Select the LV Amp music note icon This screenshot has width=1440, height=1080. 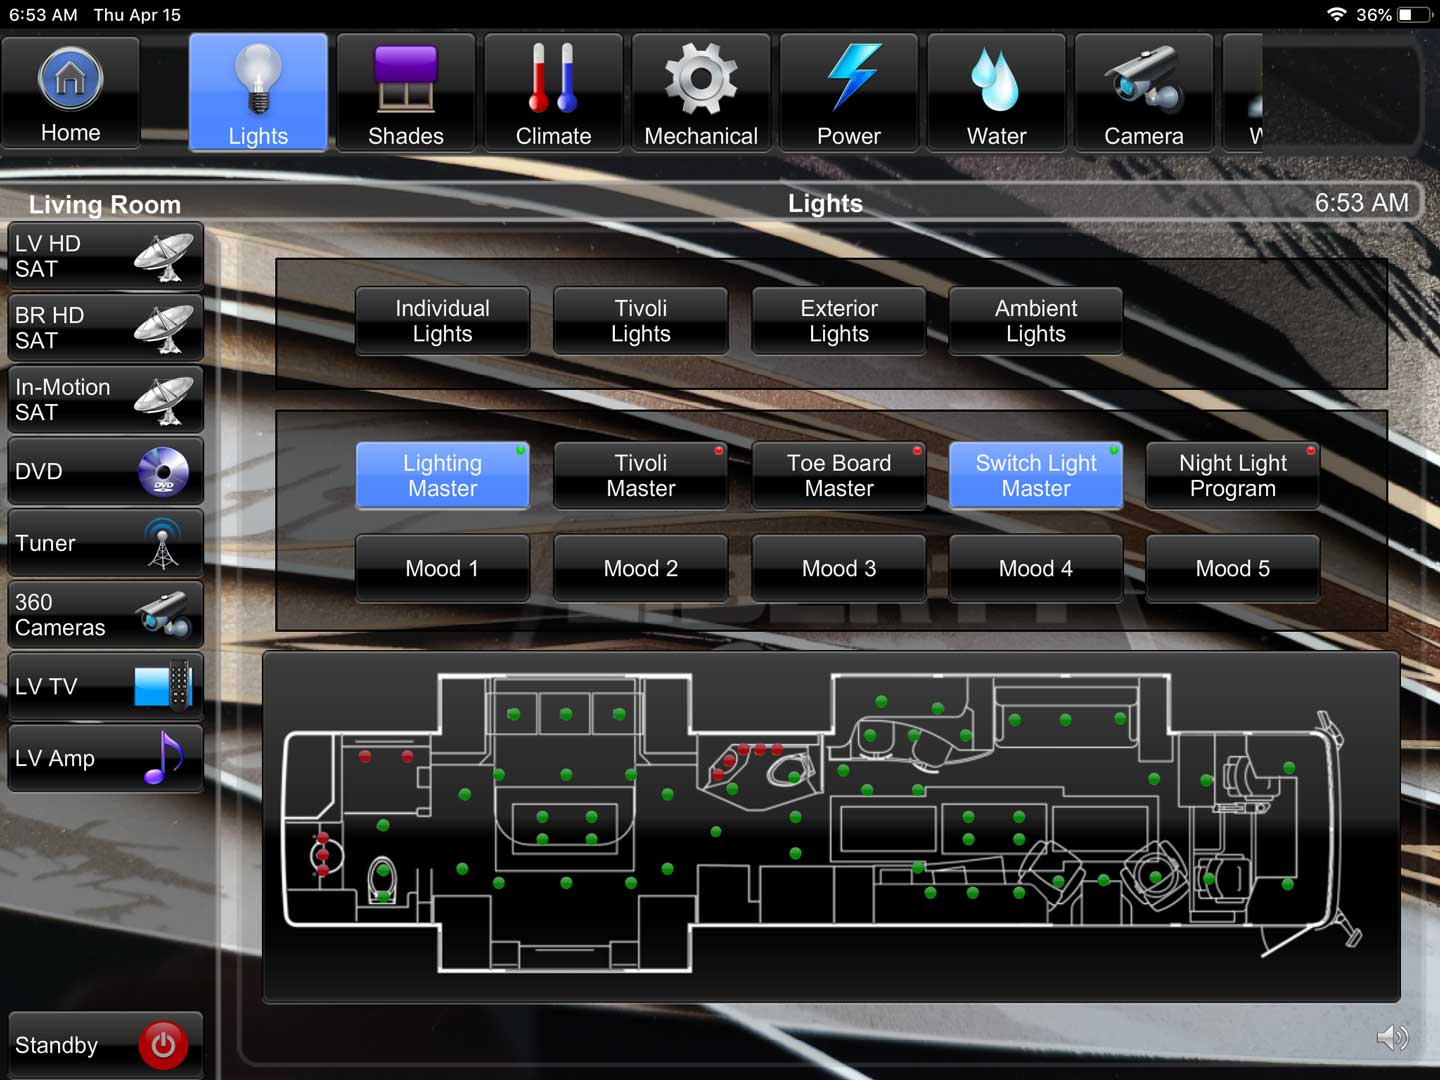click(x=104, y=758)
